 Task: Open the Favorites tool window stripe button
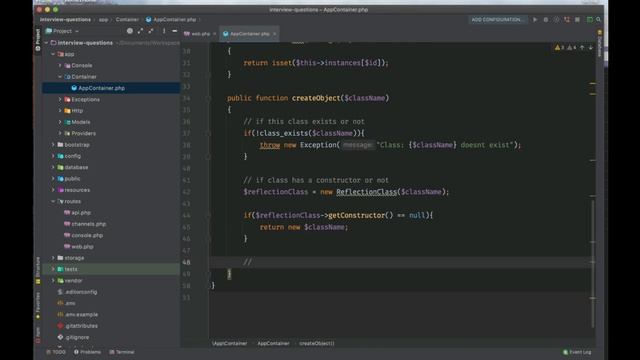coord(38,305)
